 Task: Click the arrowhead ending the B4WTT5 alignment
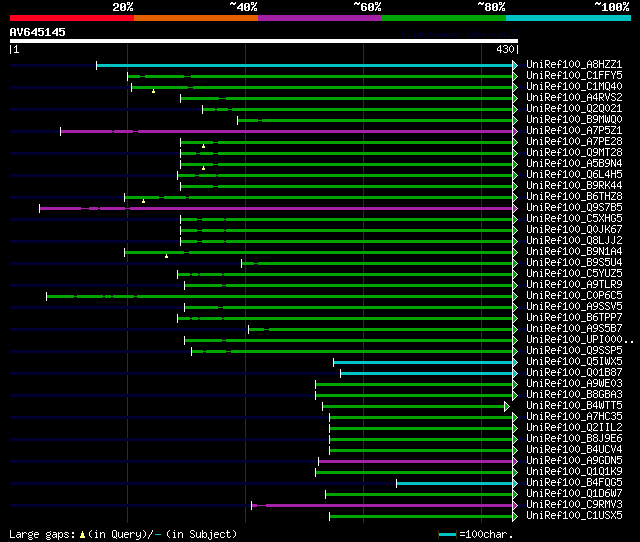pyautogui.click(x=507, y=406)
